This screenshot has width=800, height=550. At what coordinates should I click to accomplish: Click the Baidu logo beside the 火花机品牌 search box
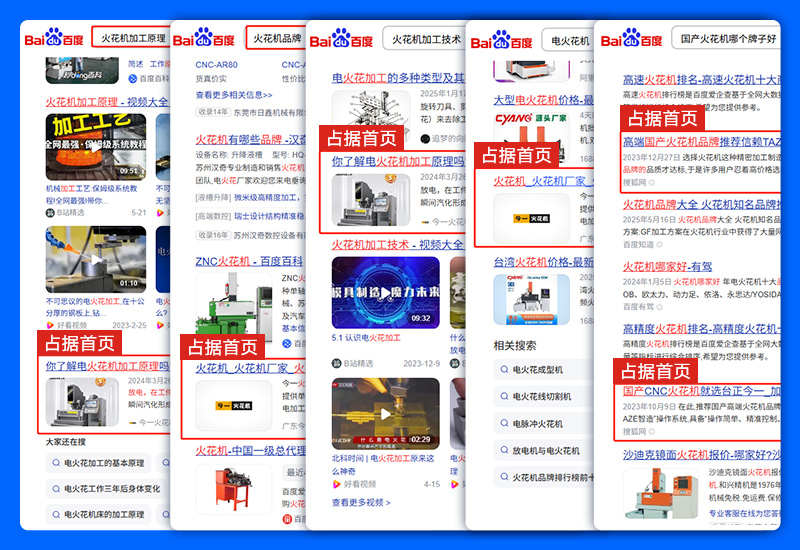(203, 38)
